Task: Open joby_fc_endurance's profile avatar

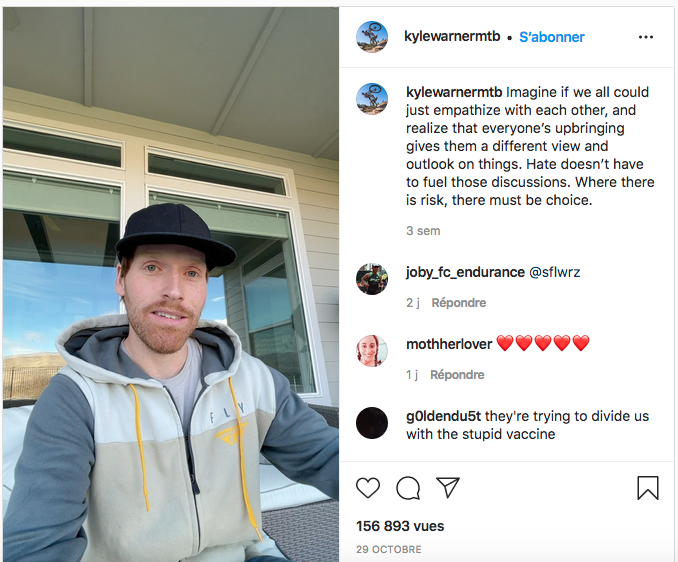Action: pyautogui.click(x=372, y=279)
